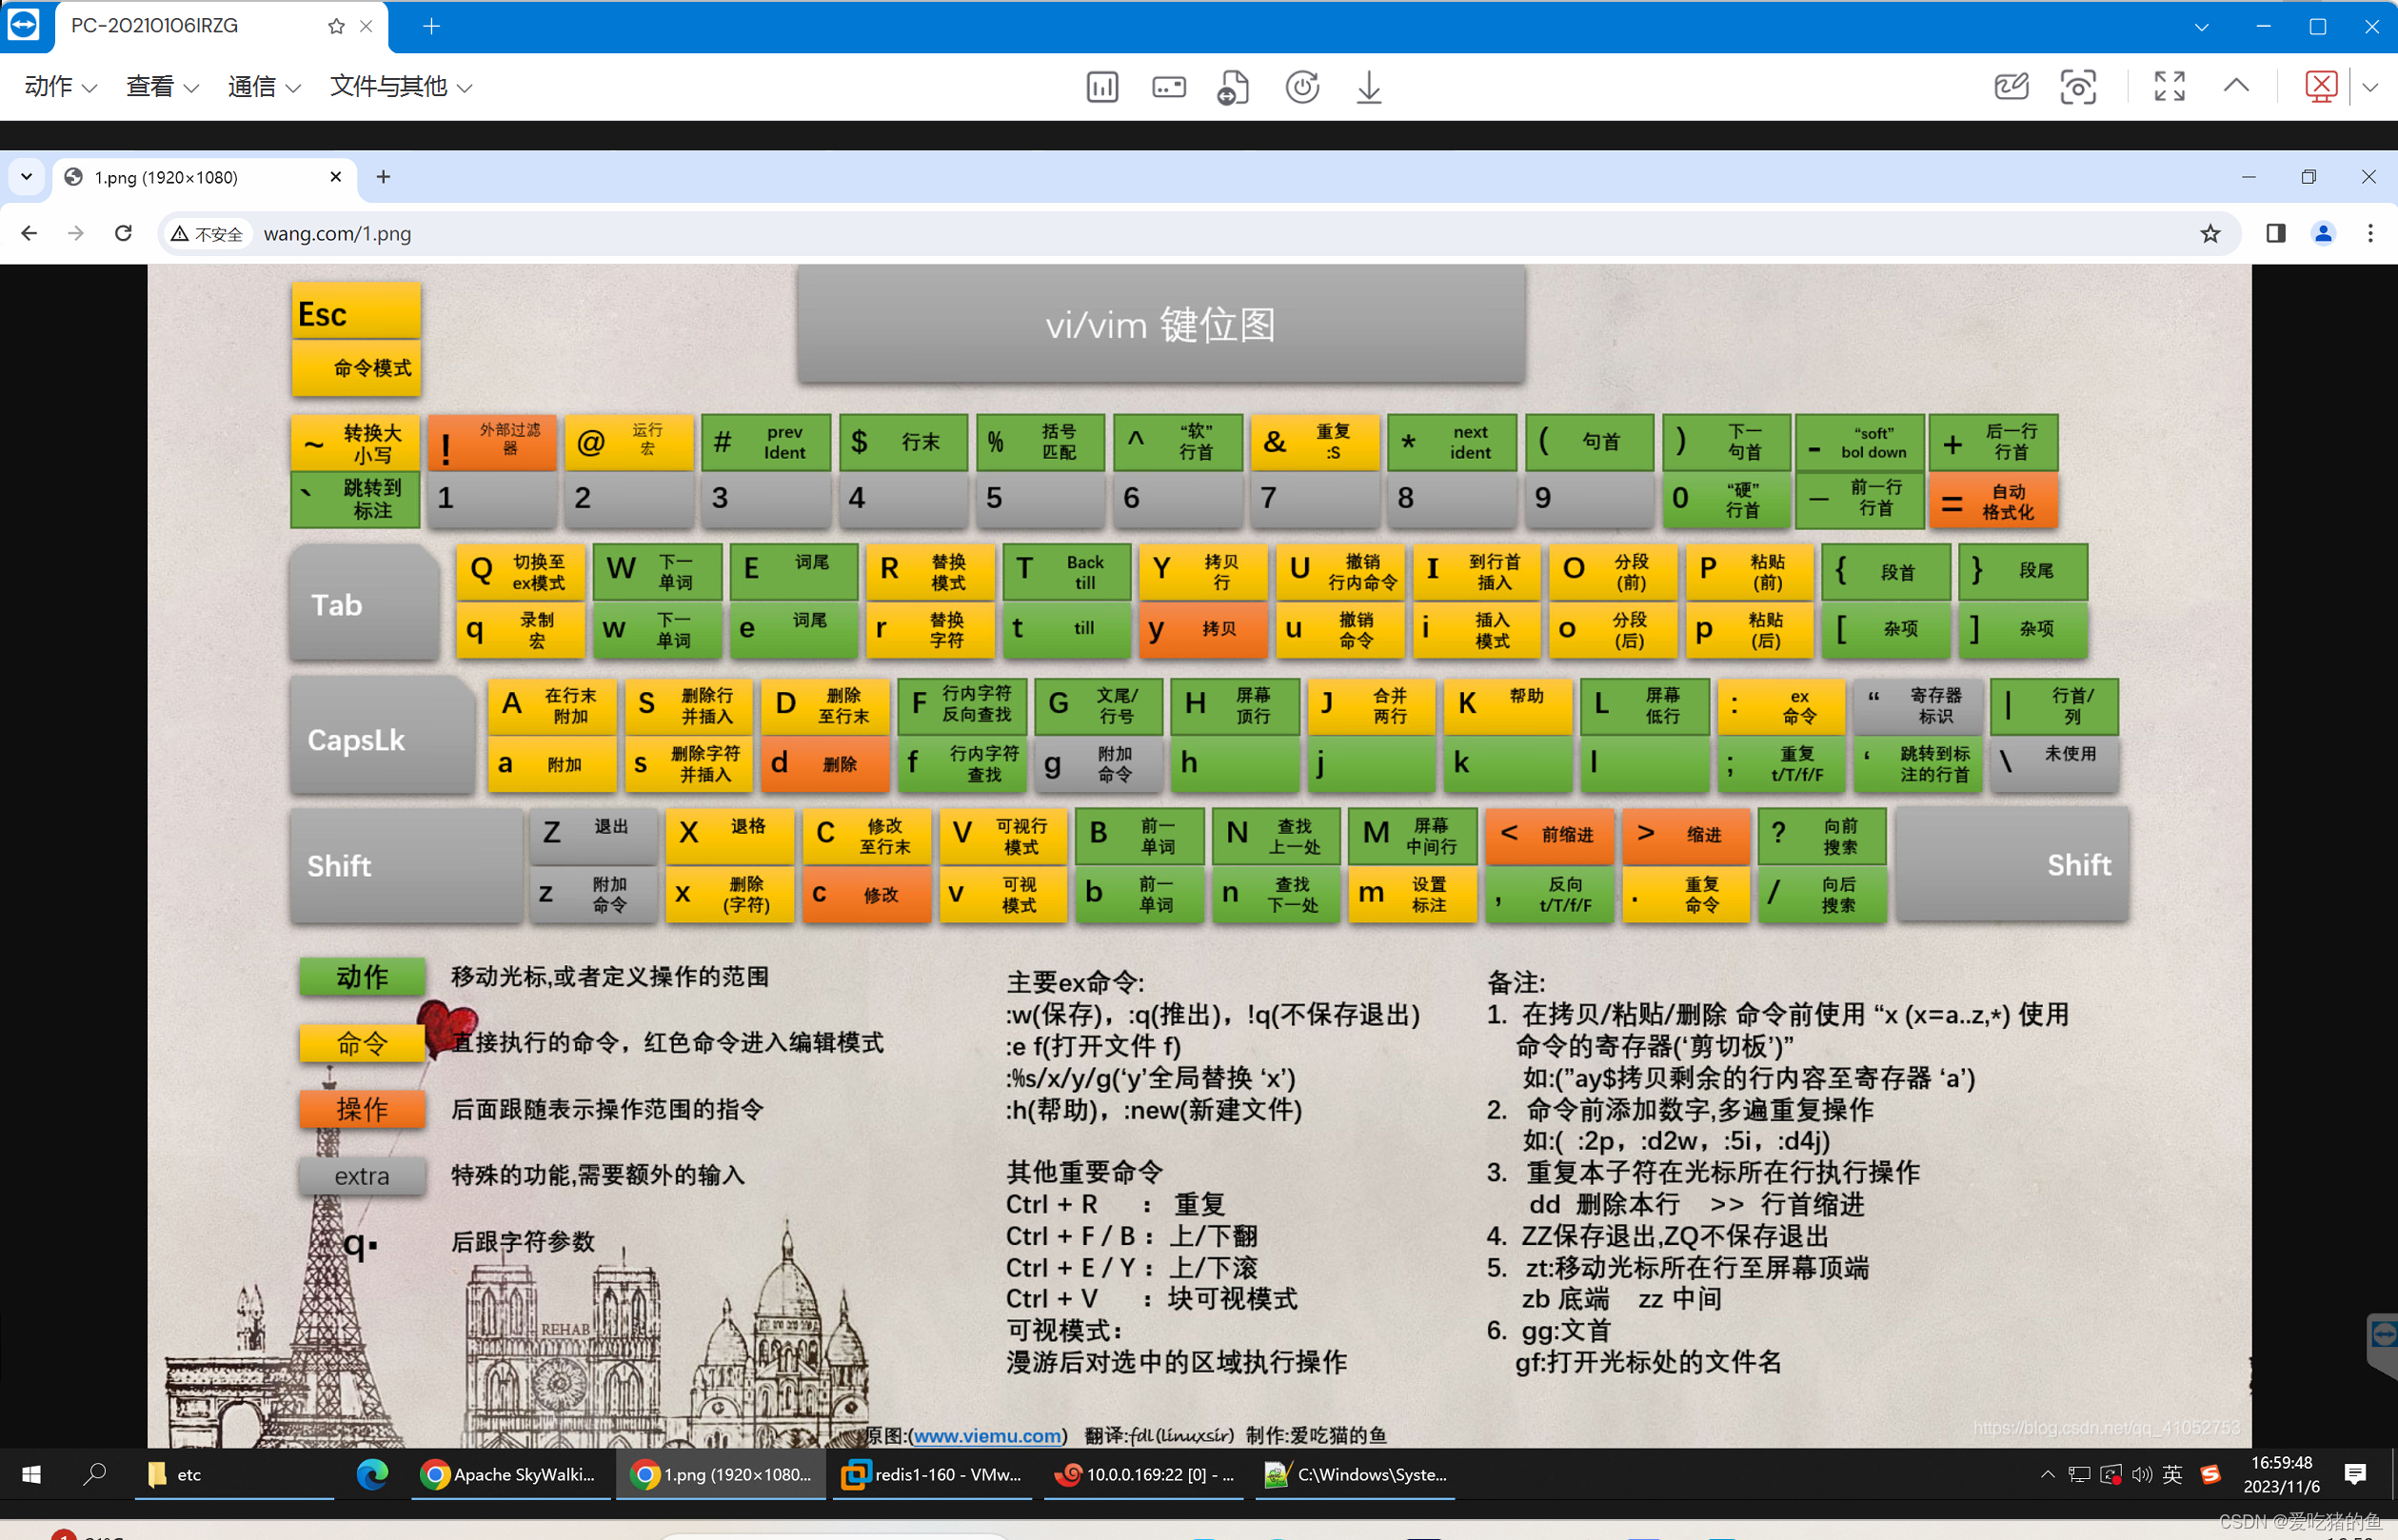This screenshot has height=1540, width=2398.
Task: Expand the hidden system tray icons chevron
Action: point(2047,1474)
